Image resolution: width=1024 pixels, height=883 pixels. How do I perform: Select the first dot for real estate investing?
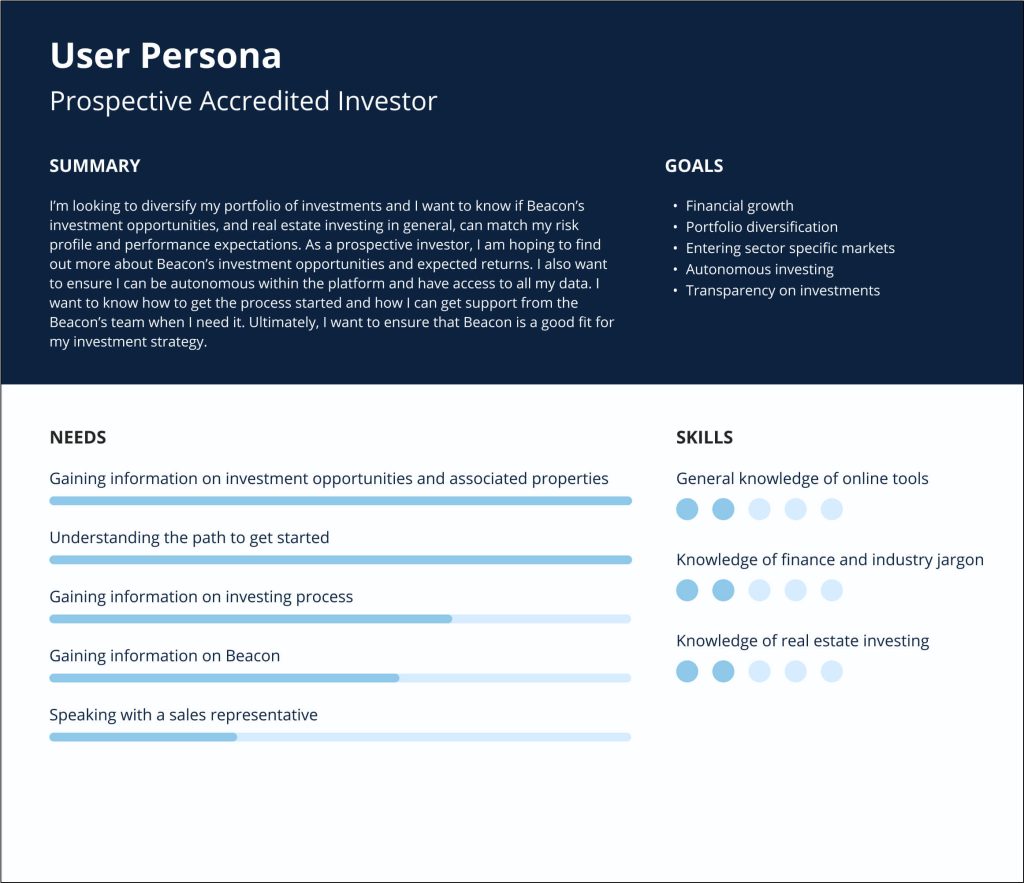tap(687, 671)
